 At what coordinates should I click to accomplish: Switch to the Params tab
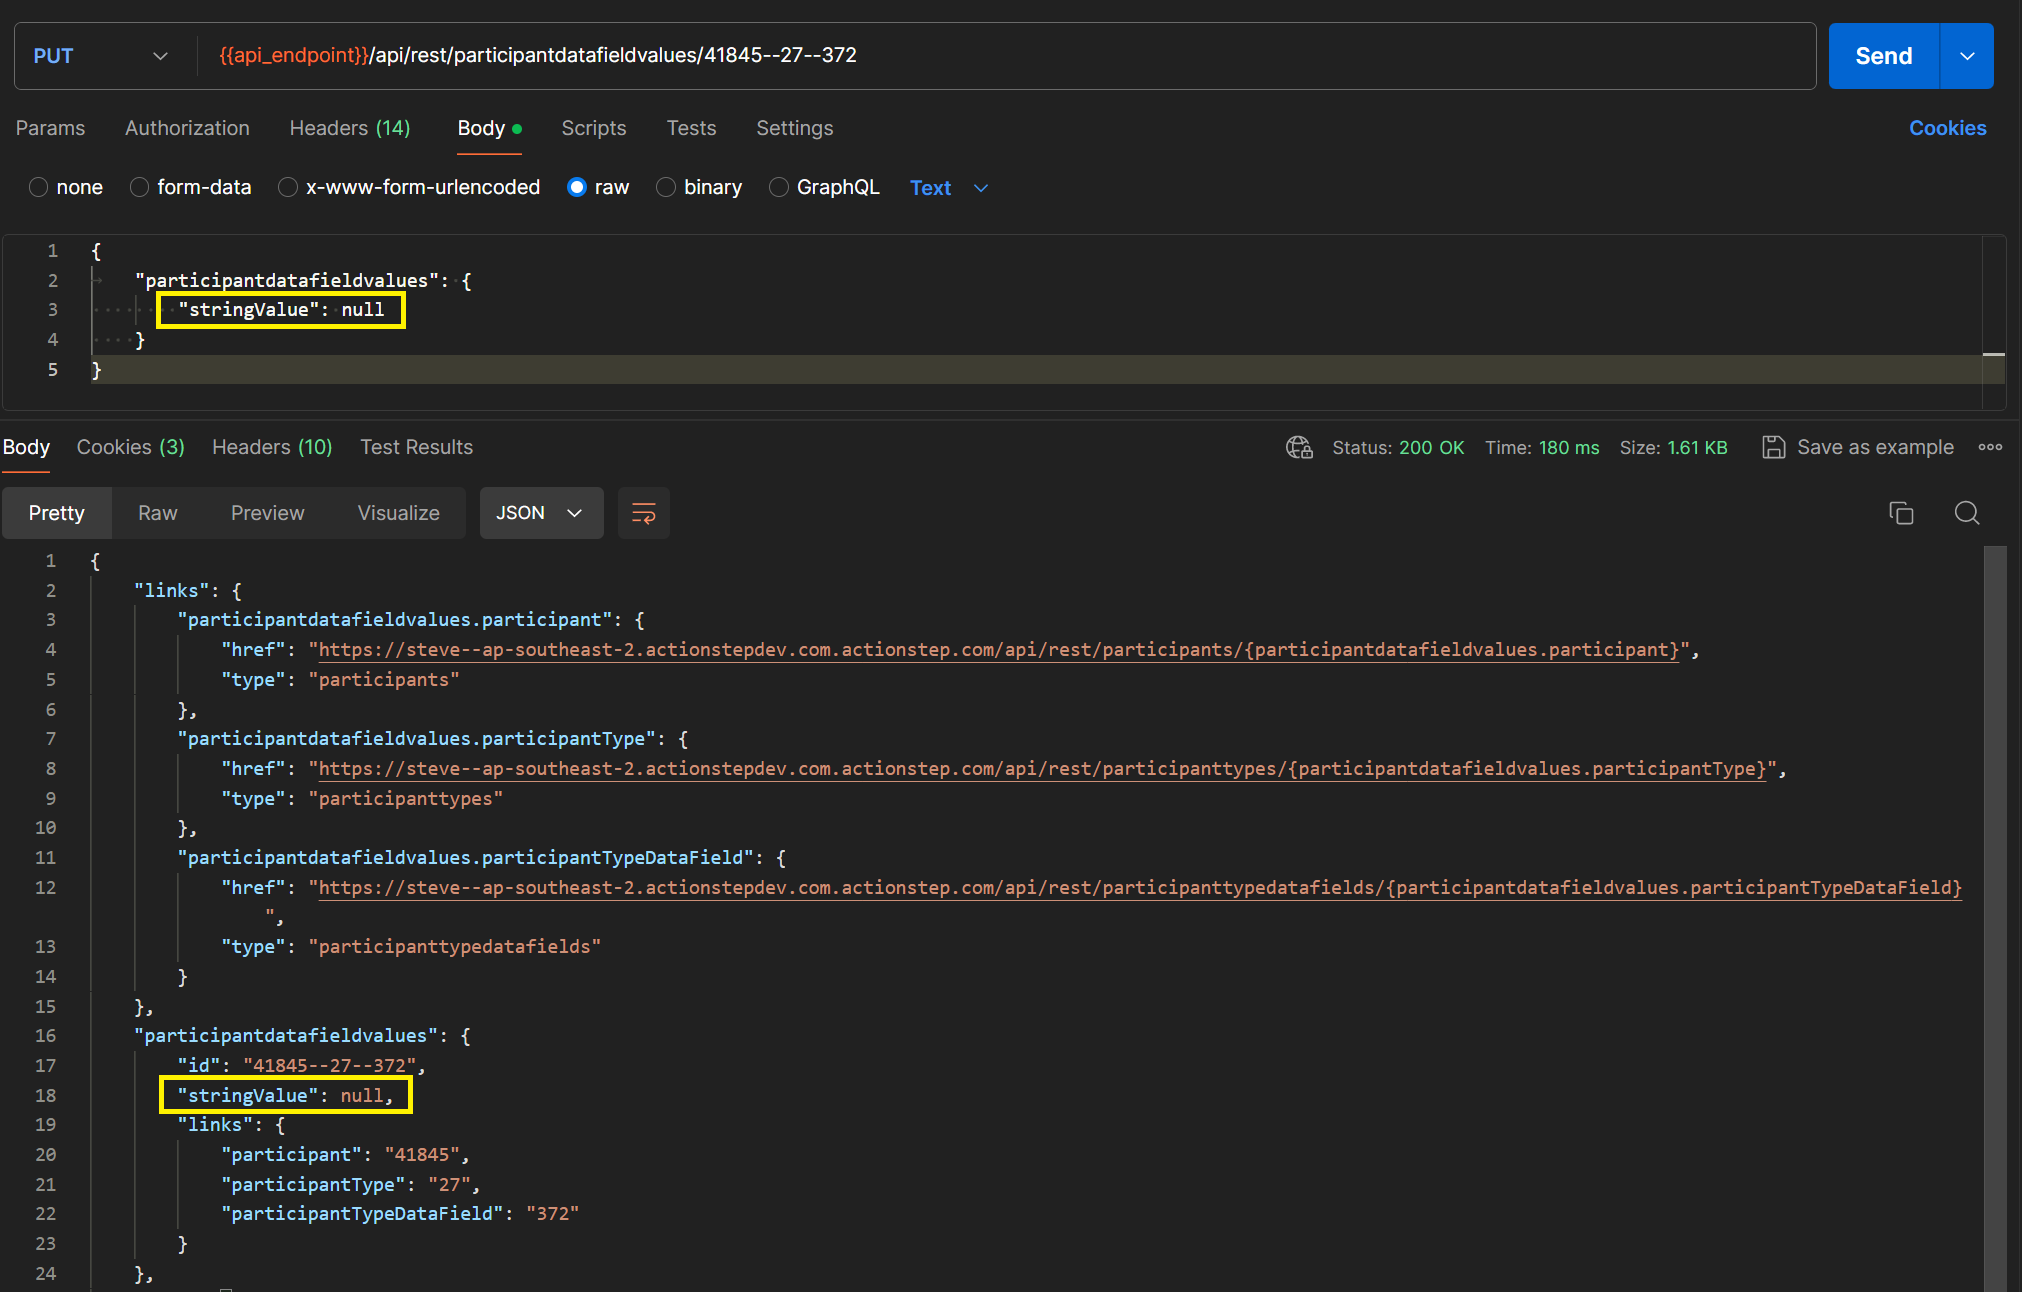click(50, 128)
